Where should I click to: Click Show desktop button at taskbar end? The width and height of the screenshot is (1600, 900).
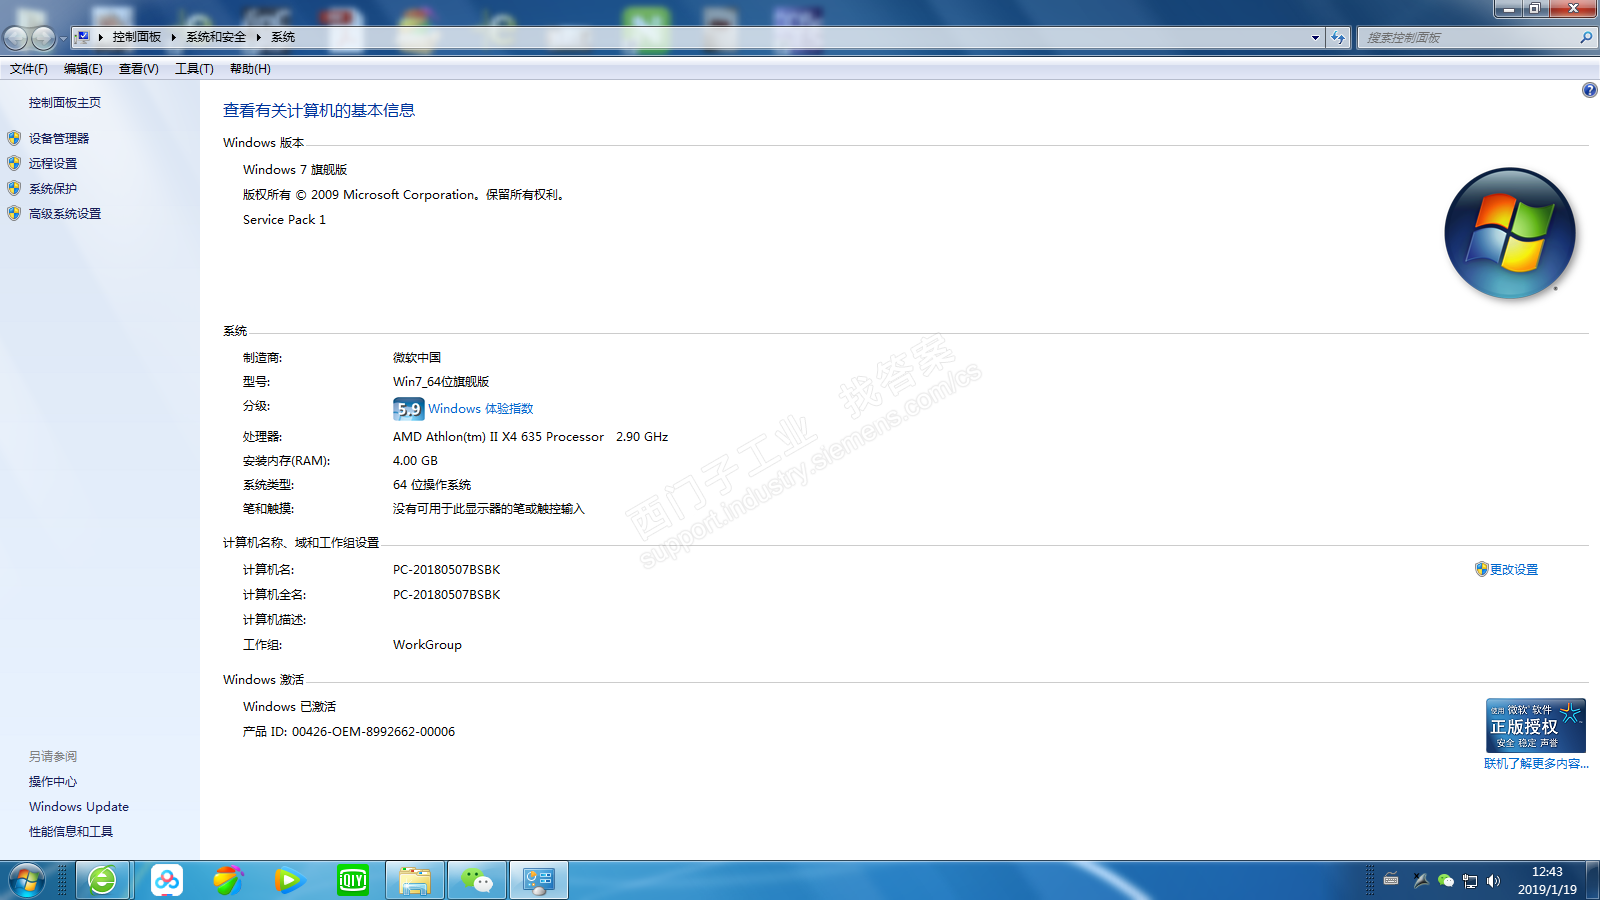(x=1592, y=881)
